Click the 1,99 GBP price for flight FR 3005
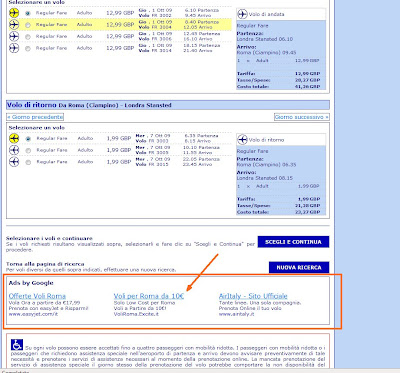This screenshot has width=400, height=373. click(x=119, y=150)
